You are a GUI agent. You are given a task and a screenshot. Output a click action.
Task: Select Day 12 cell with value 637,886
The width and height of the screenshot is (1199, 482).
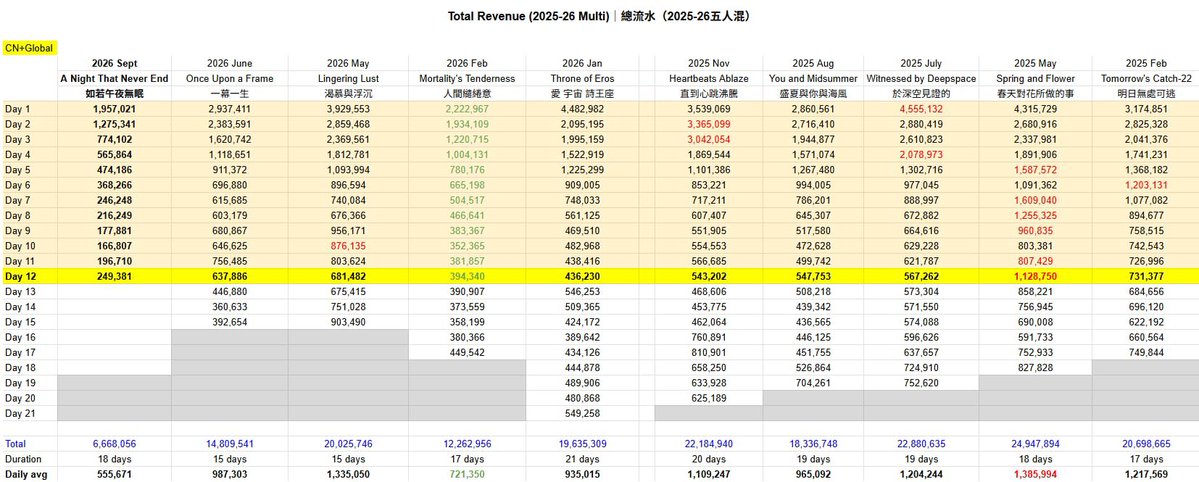[229, 277]
